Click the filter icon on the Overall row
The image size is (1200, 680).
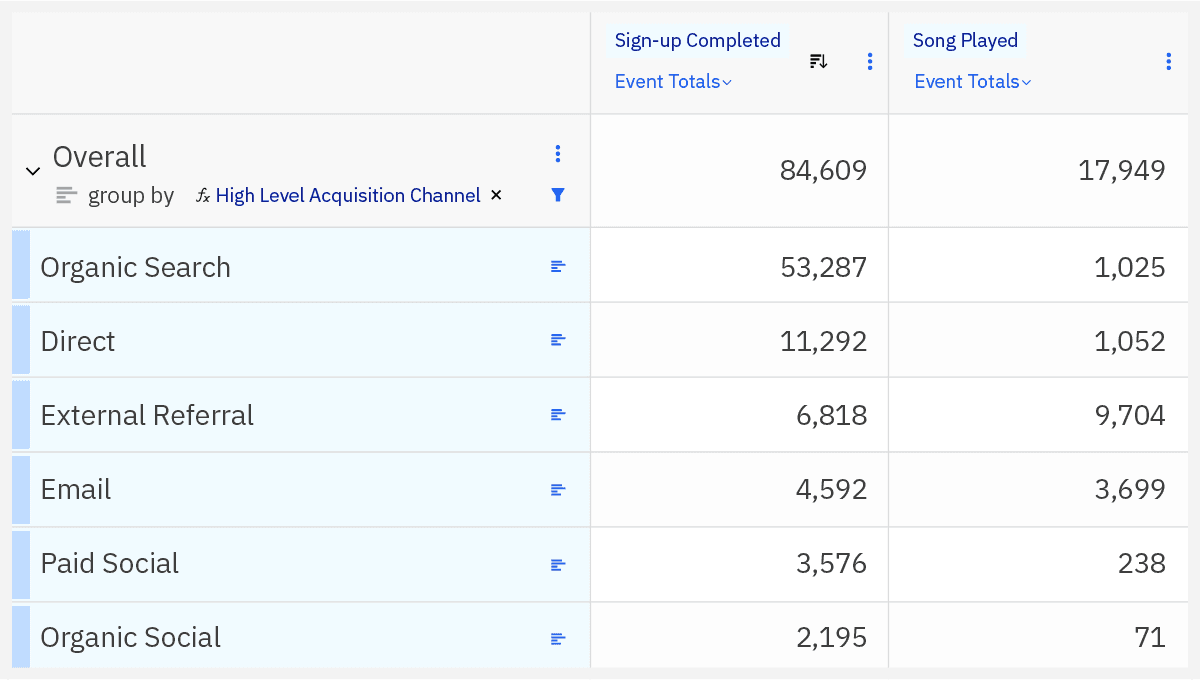pyautogui.click(x=558, y=195)
